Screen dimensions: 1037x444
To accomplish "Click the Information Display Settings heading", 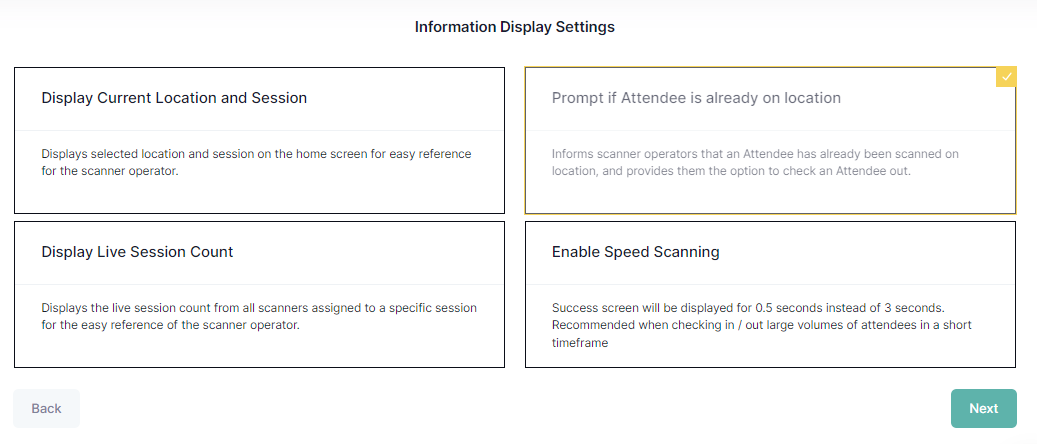I will pyautogui.click(x=514, y=27).
